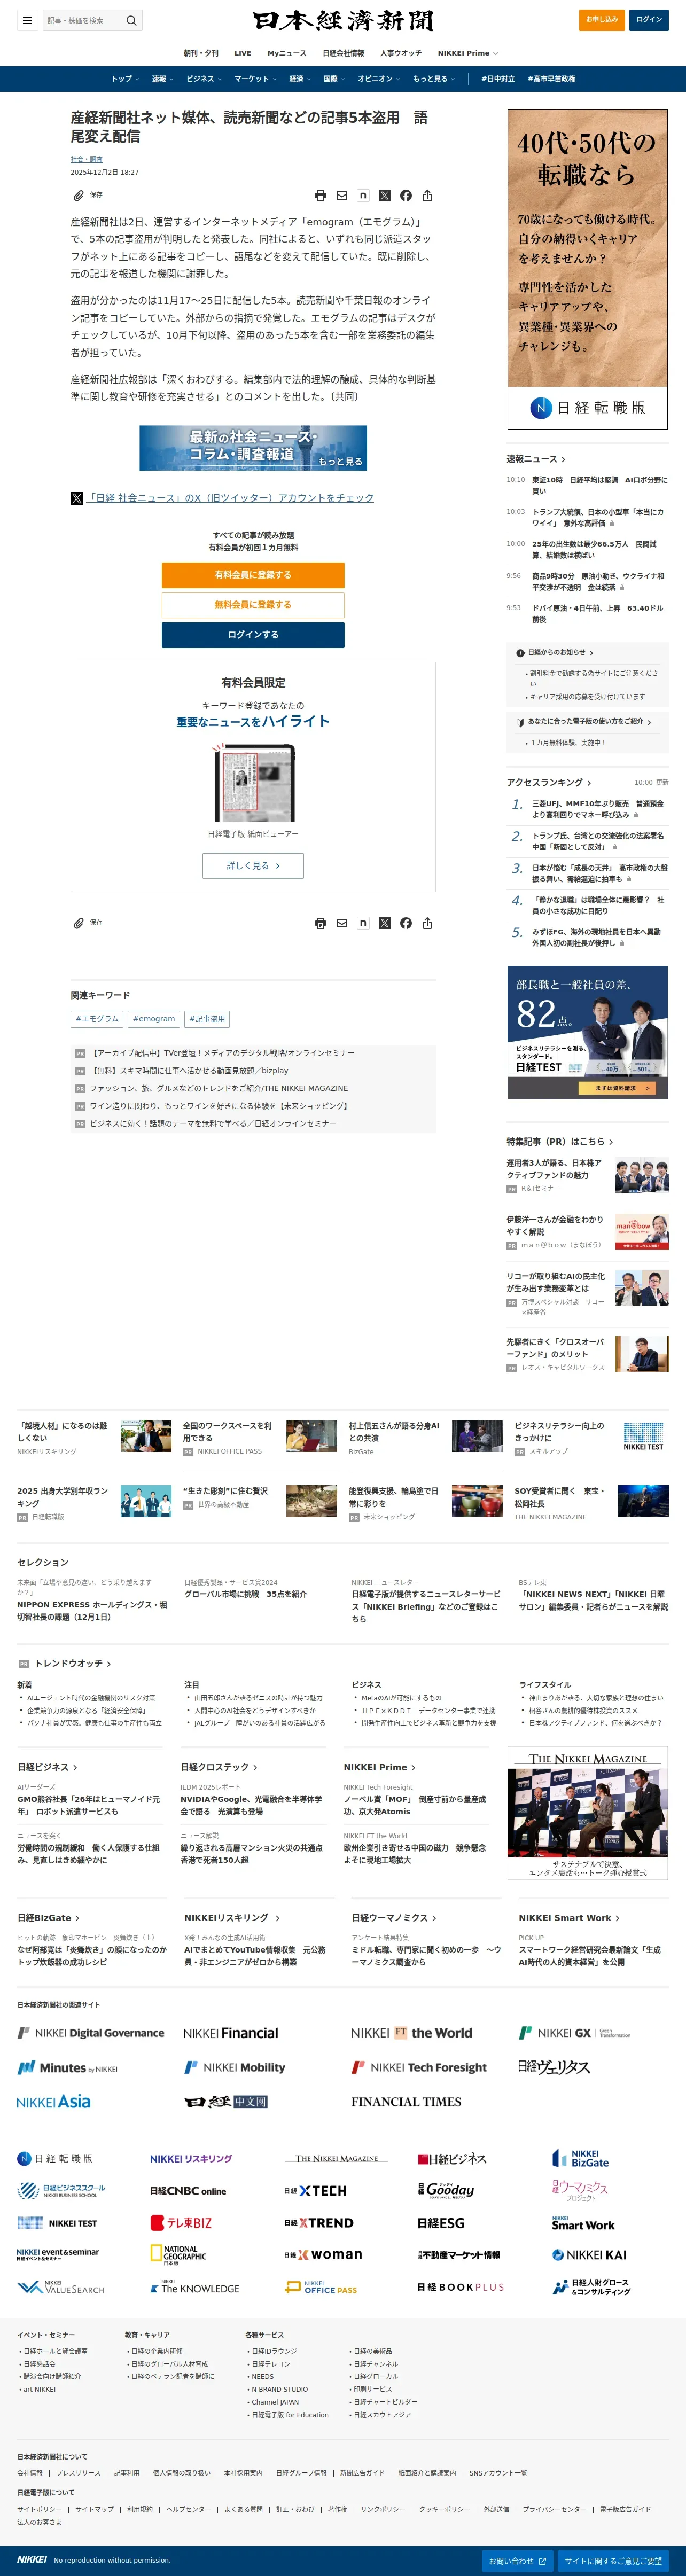Open the テレ東BIZ logo link
Viewport: 686px width, 2576px height.
(181, 2223)
